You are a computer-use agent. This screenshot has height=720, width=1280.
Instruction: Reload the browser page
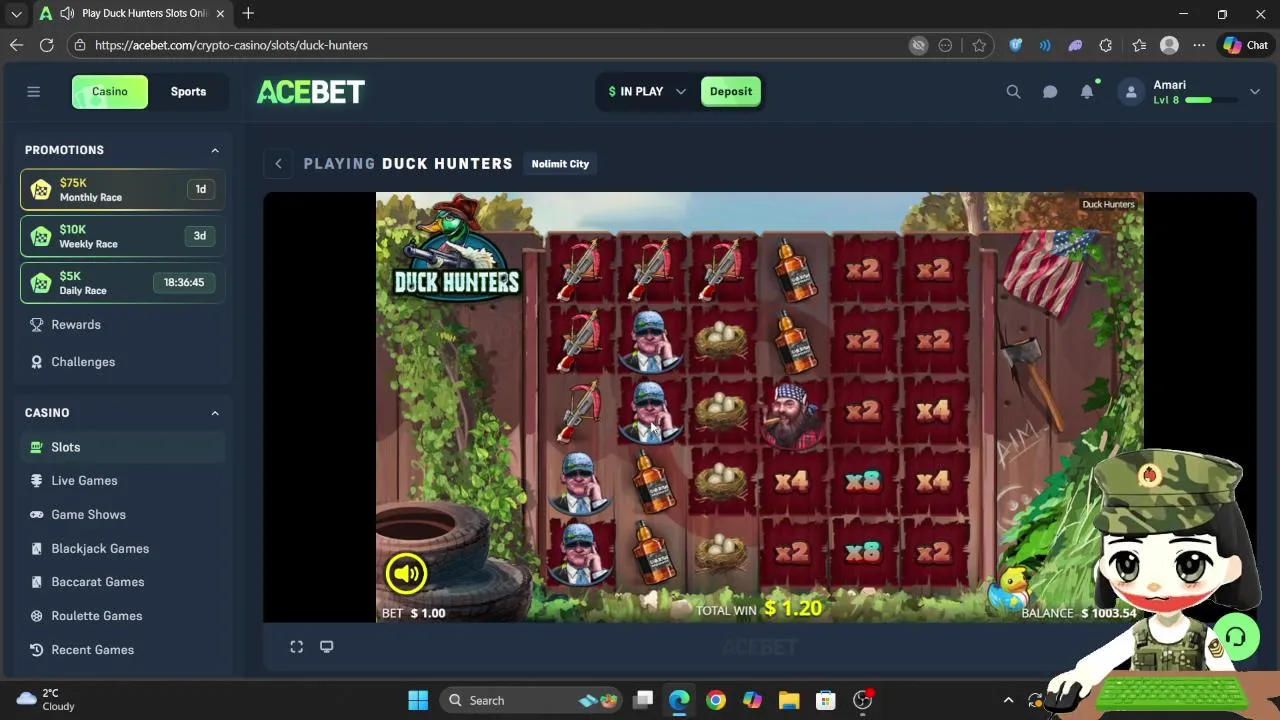46,45
